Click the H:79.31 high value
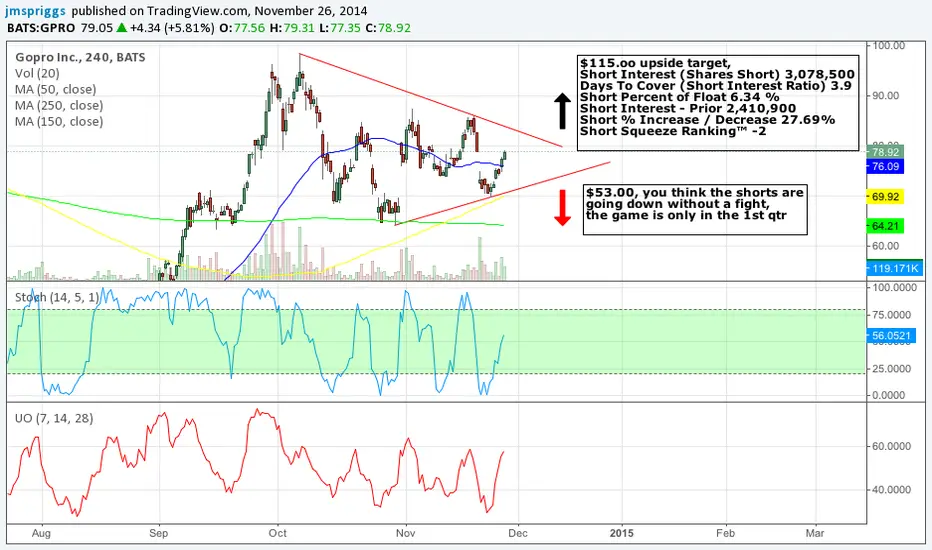 [292, 28]
